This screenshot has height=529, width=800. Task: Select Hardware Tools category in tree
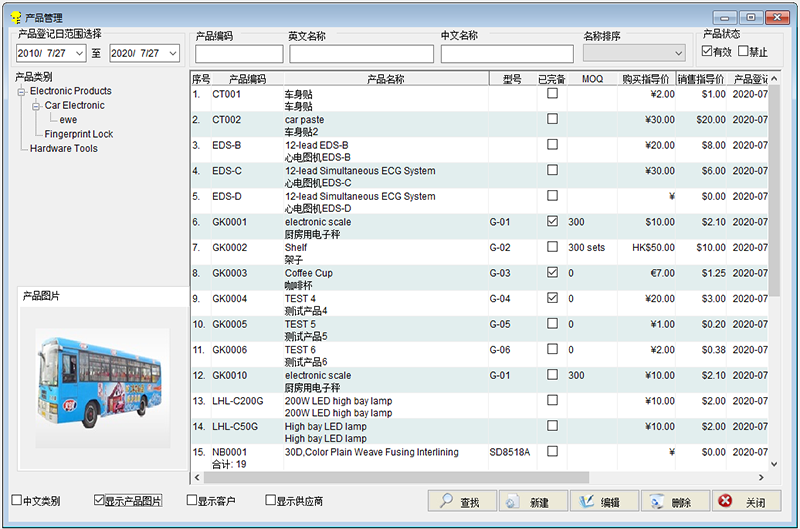coord(64,148)
